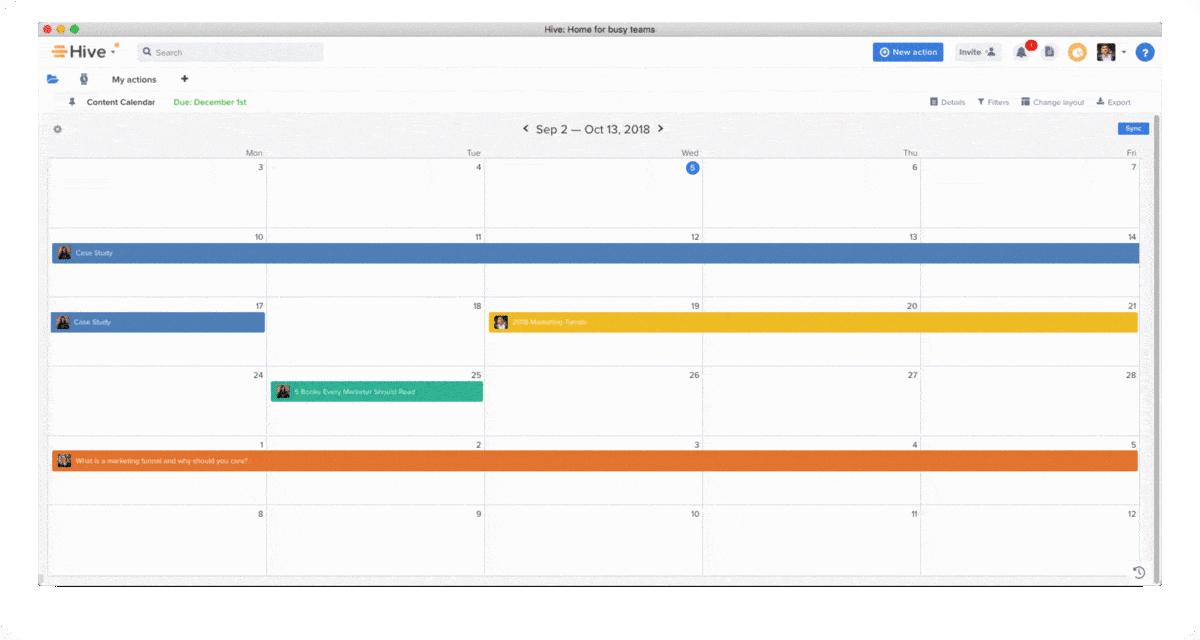The height and width of the screenshot is (640, 1200).
Task: Open the Details panel
Action: pyautogui.click(x=947, y=102)
